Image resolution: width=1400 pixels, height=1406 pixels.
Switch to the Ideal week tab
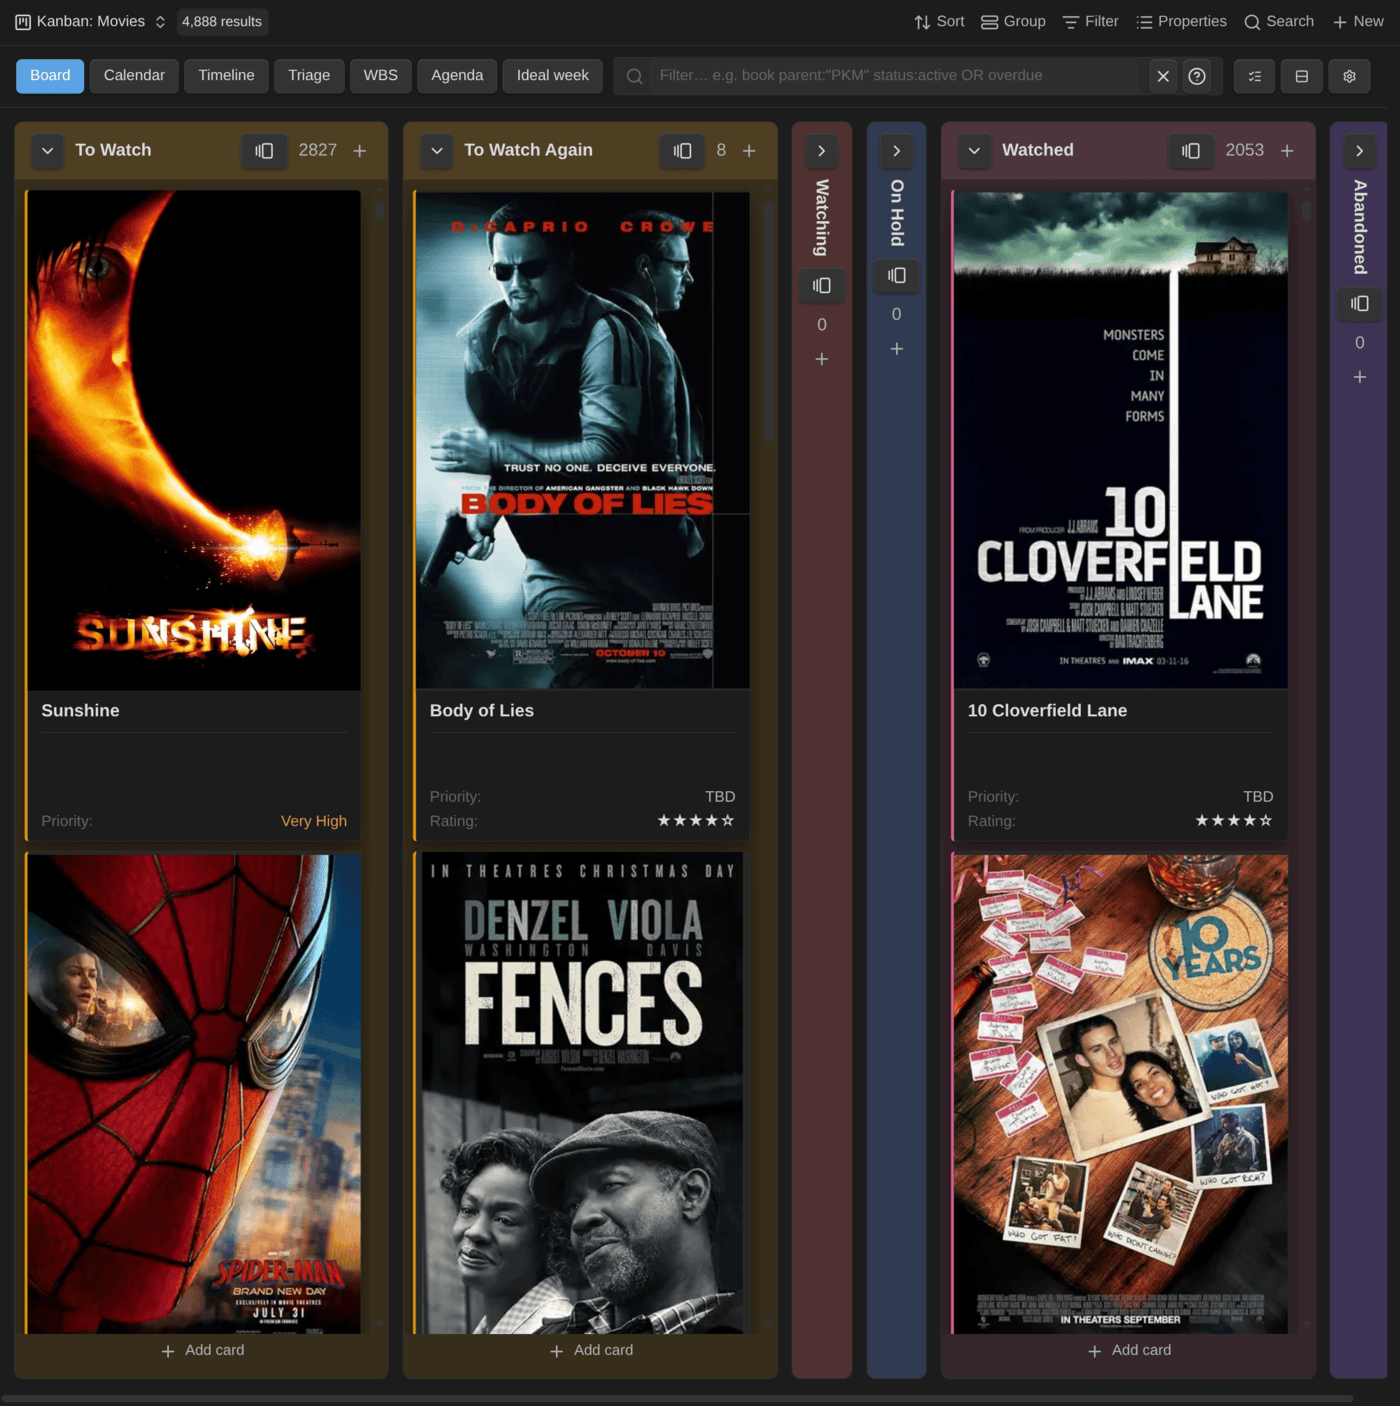(552, 75)
